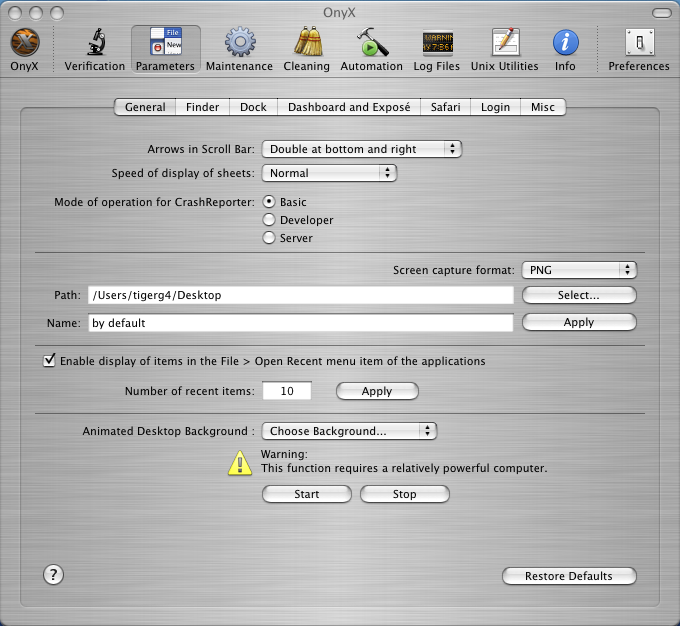This screenshot has width=680, height=626.
Task: Click the toolbar toggle pill button
Action: click(x=662, y=13)
